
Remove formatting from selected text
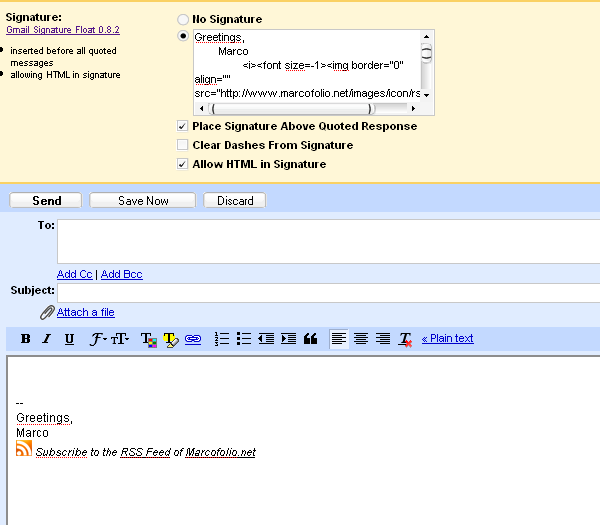pos(405,340)
